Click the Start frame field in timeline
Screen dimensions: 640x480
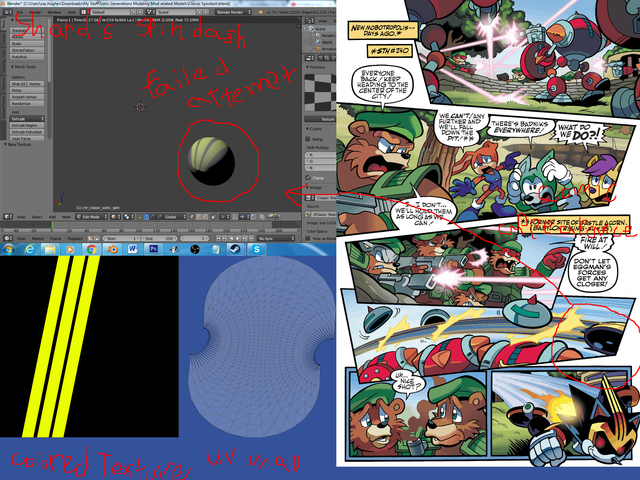click(x=121, y=238)
